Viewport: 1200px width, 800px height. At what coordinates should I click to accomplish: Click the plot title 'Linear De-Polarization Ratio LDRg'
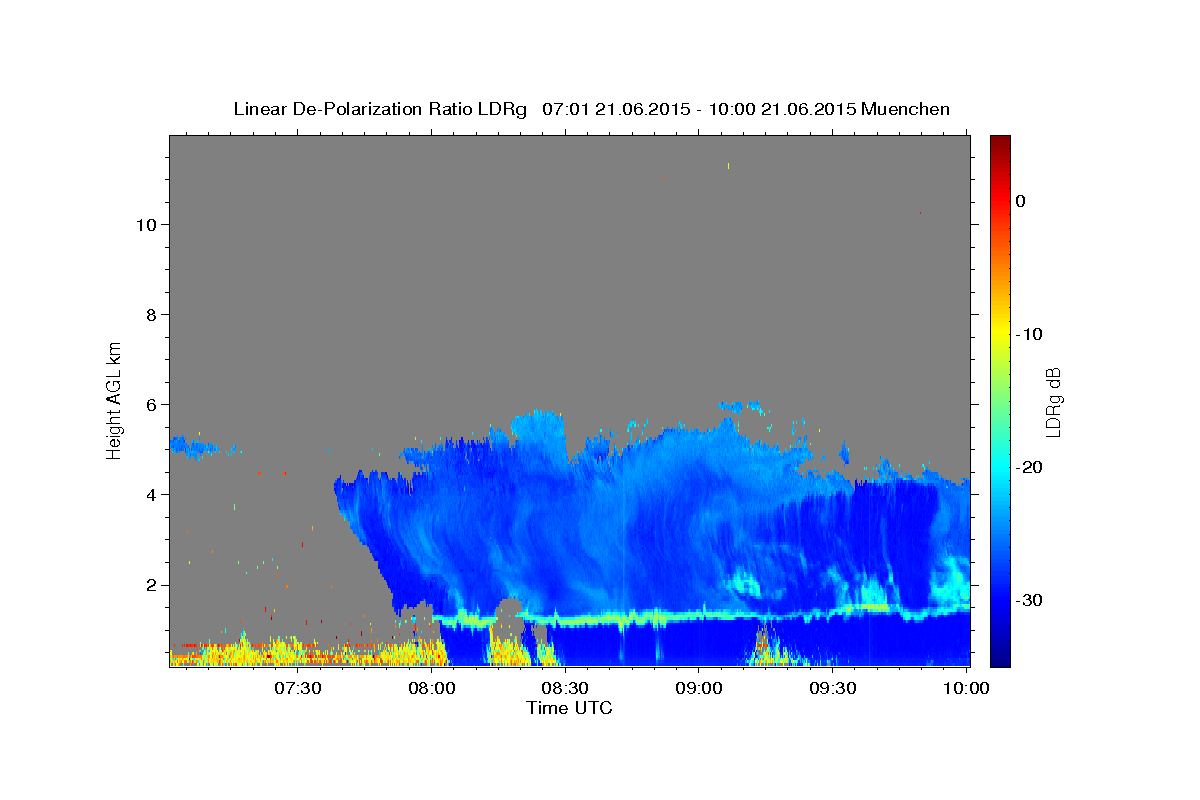(x=380, y=109)
